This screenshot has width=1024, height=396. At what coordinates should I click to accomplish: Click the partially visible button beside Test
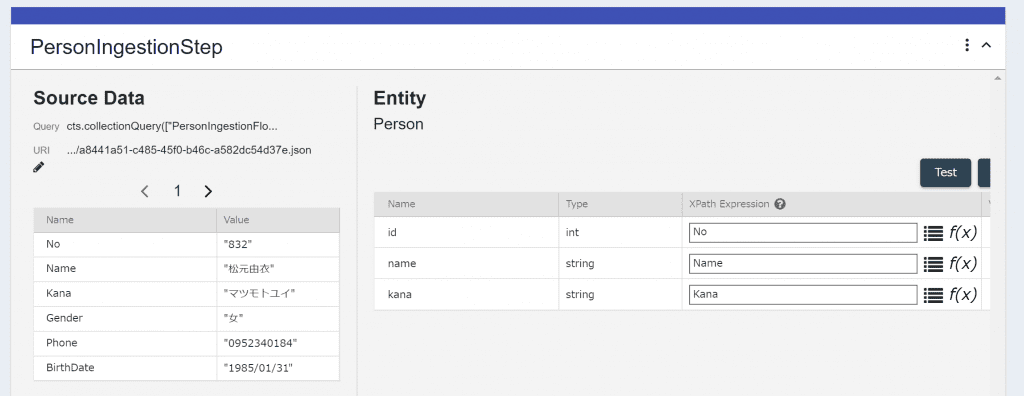(984, 173)
